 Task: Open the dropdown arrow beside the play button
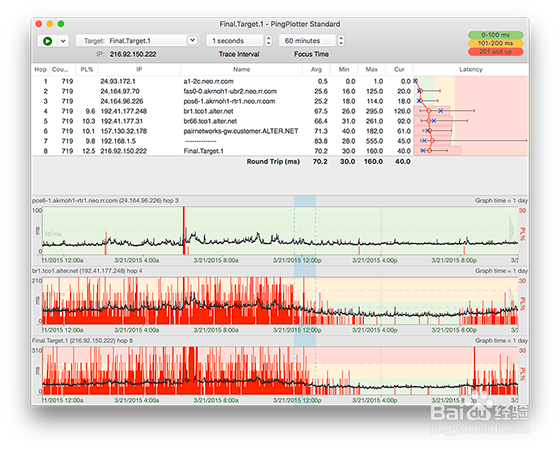[x=63, y=41]
